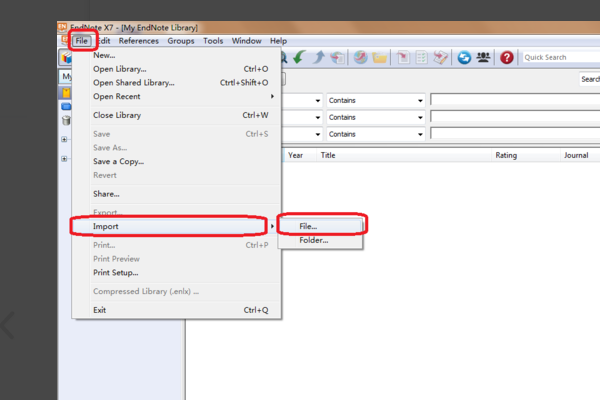Sort by the Journal column header

[580, 155]
